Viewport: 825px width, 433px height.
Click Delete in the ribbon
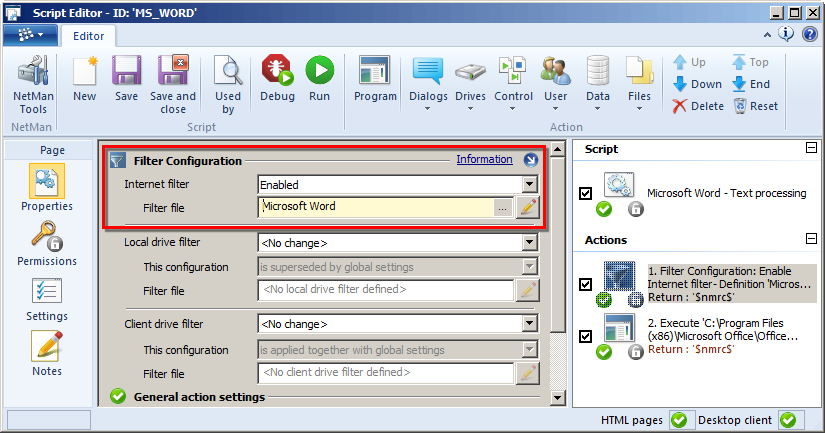(x=698, y=106)
